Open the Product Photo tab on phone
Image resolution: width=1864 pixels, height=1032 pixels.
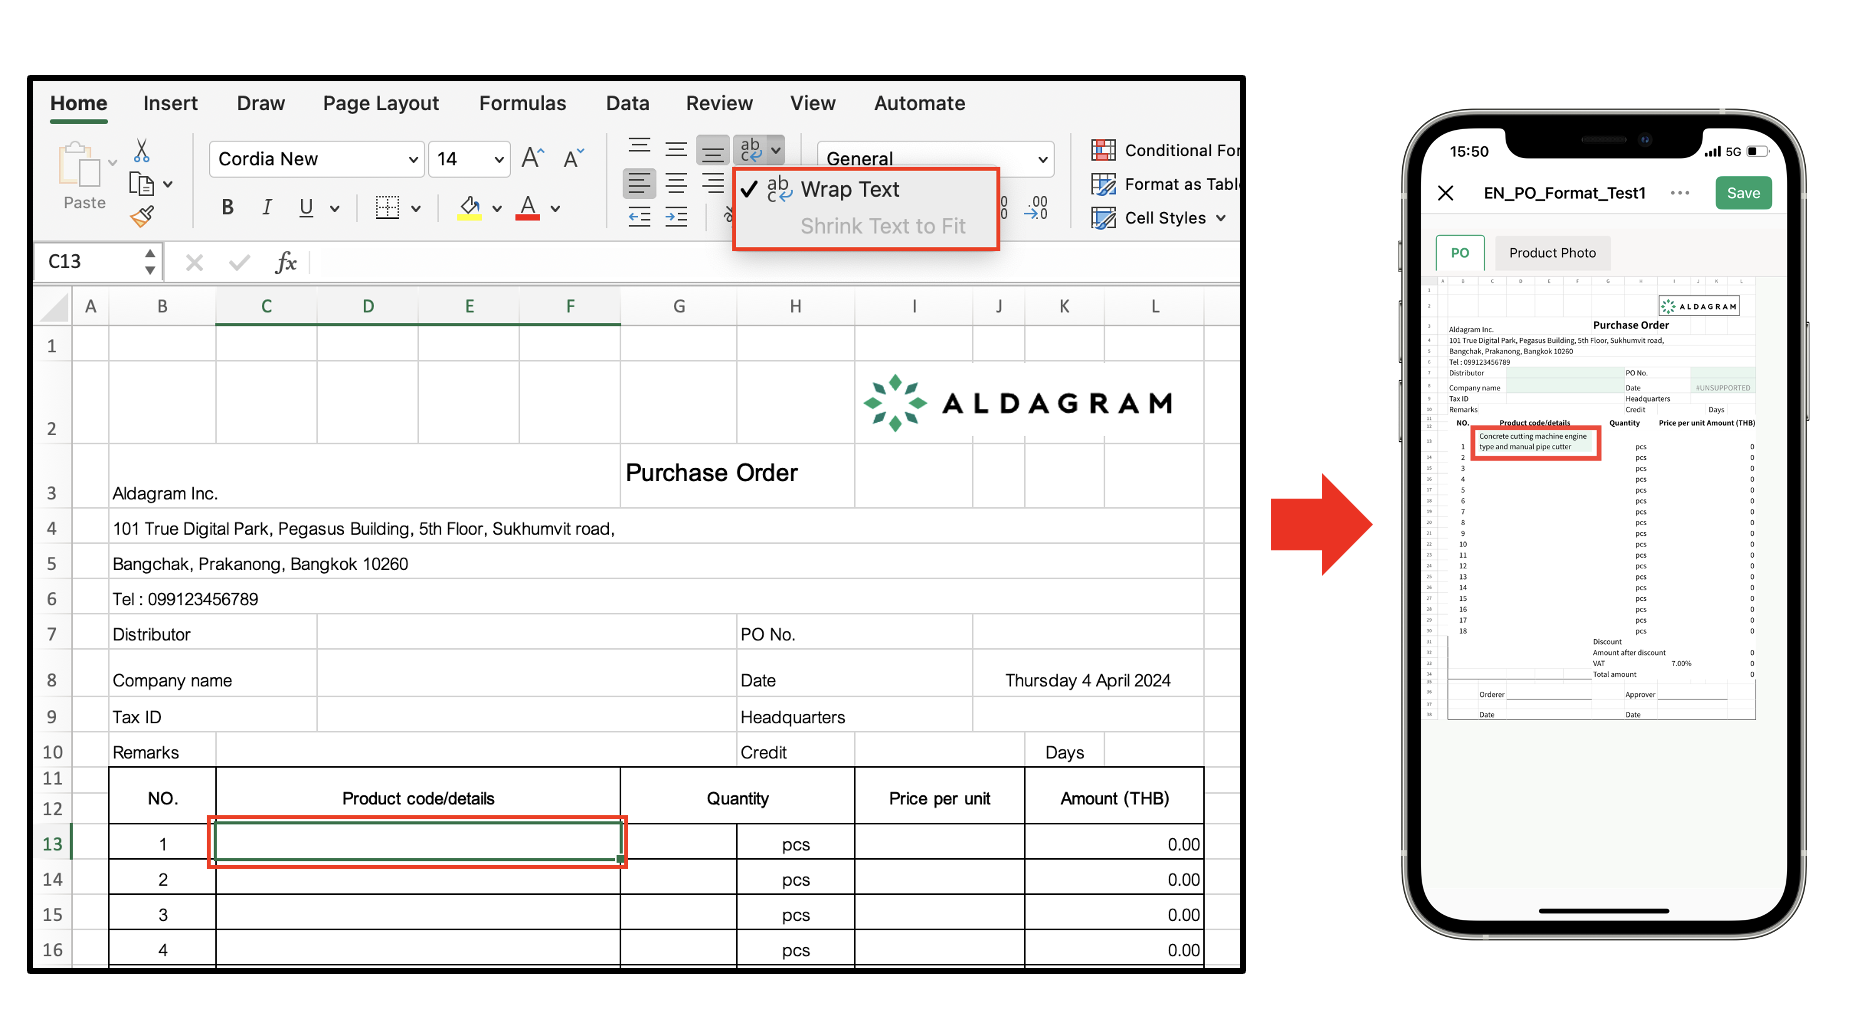tap(1552, 253)
